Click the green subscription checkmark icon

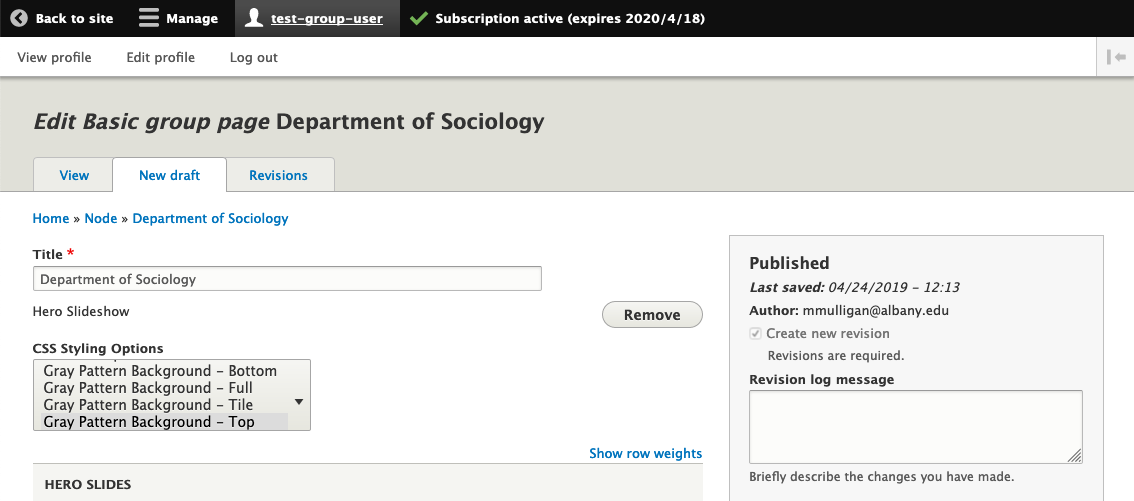coord(419,18)
